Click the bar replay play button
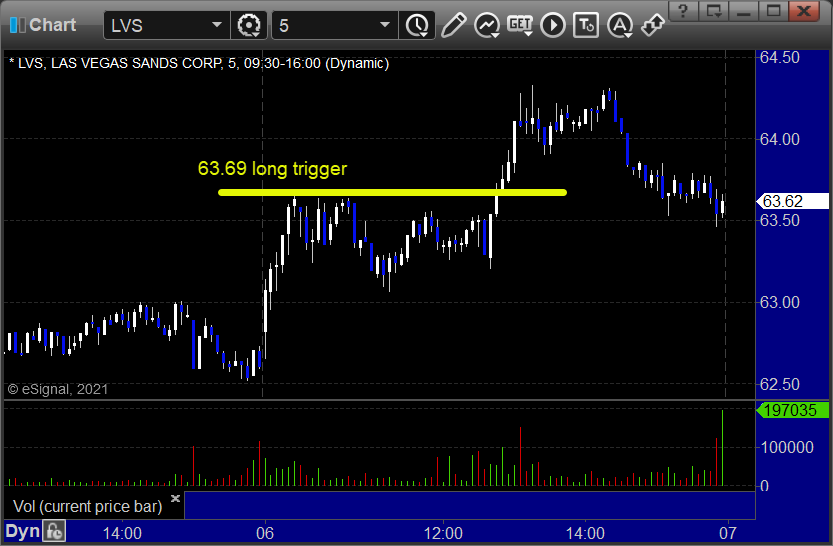This screenshot has height=546, width=833. [x=553, y=25]
